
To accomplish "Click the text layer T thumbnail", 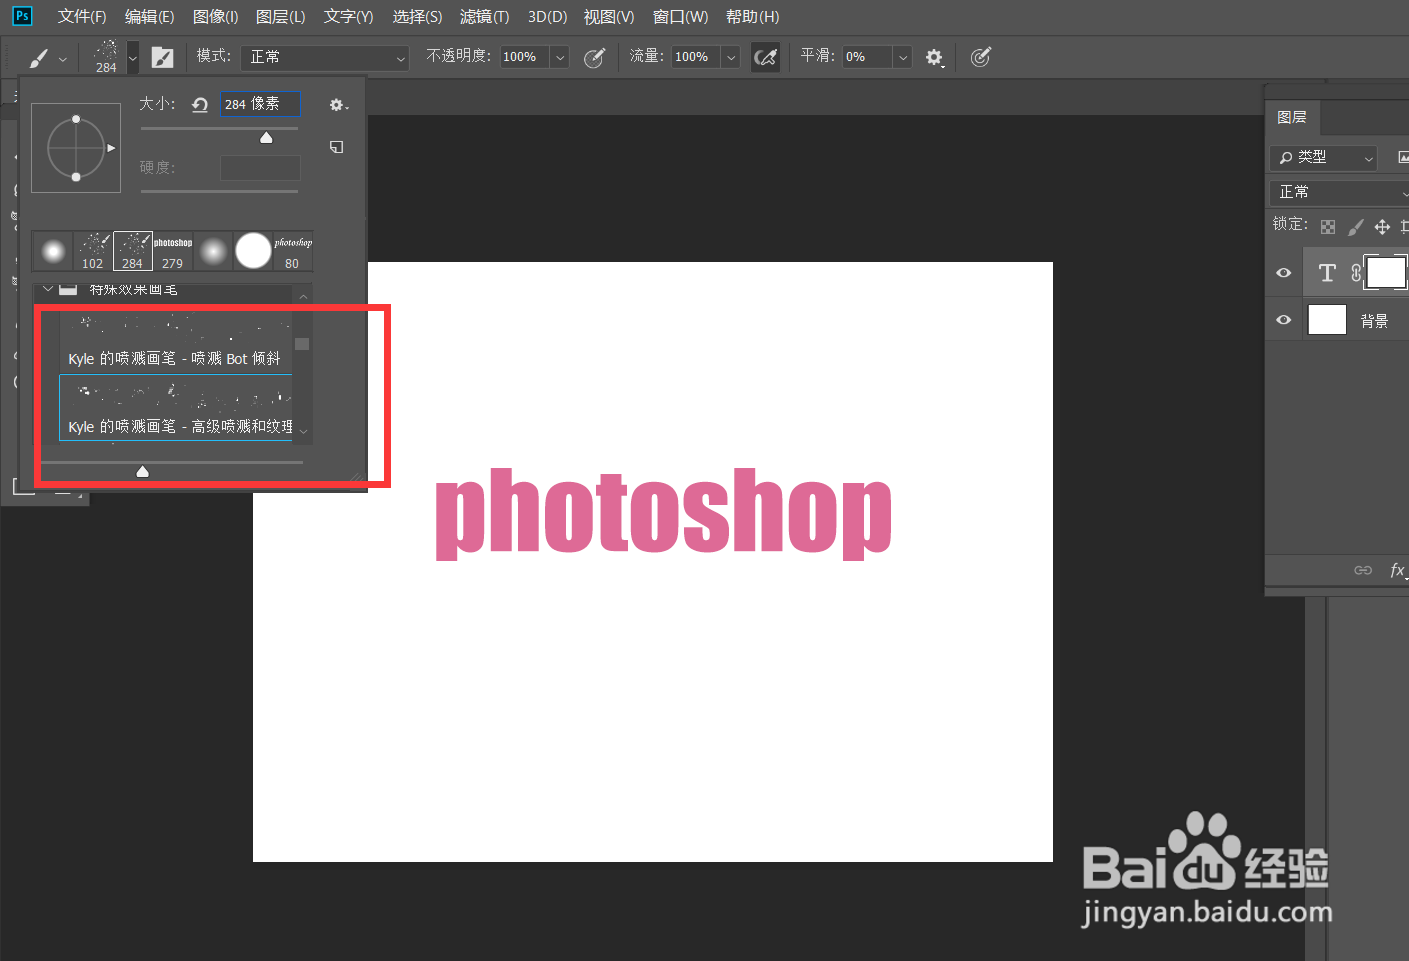I will [x=1327, y=273].
